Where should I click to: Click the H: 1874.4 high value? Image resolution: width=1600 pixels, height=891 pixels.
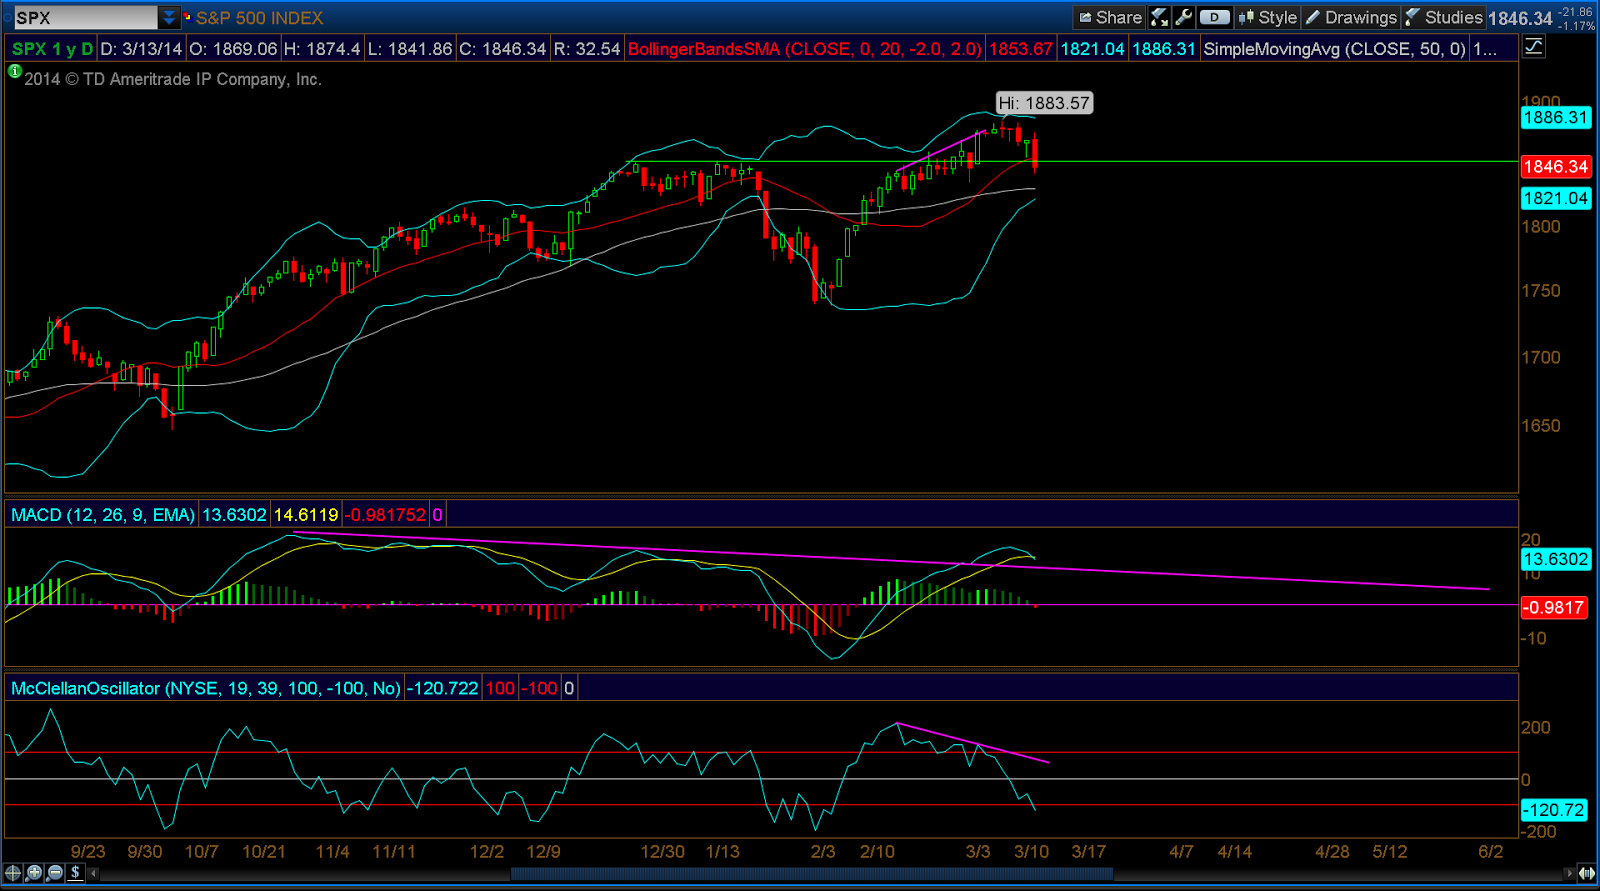(x=322, y=48)
